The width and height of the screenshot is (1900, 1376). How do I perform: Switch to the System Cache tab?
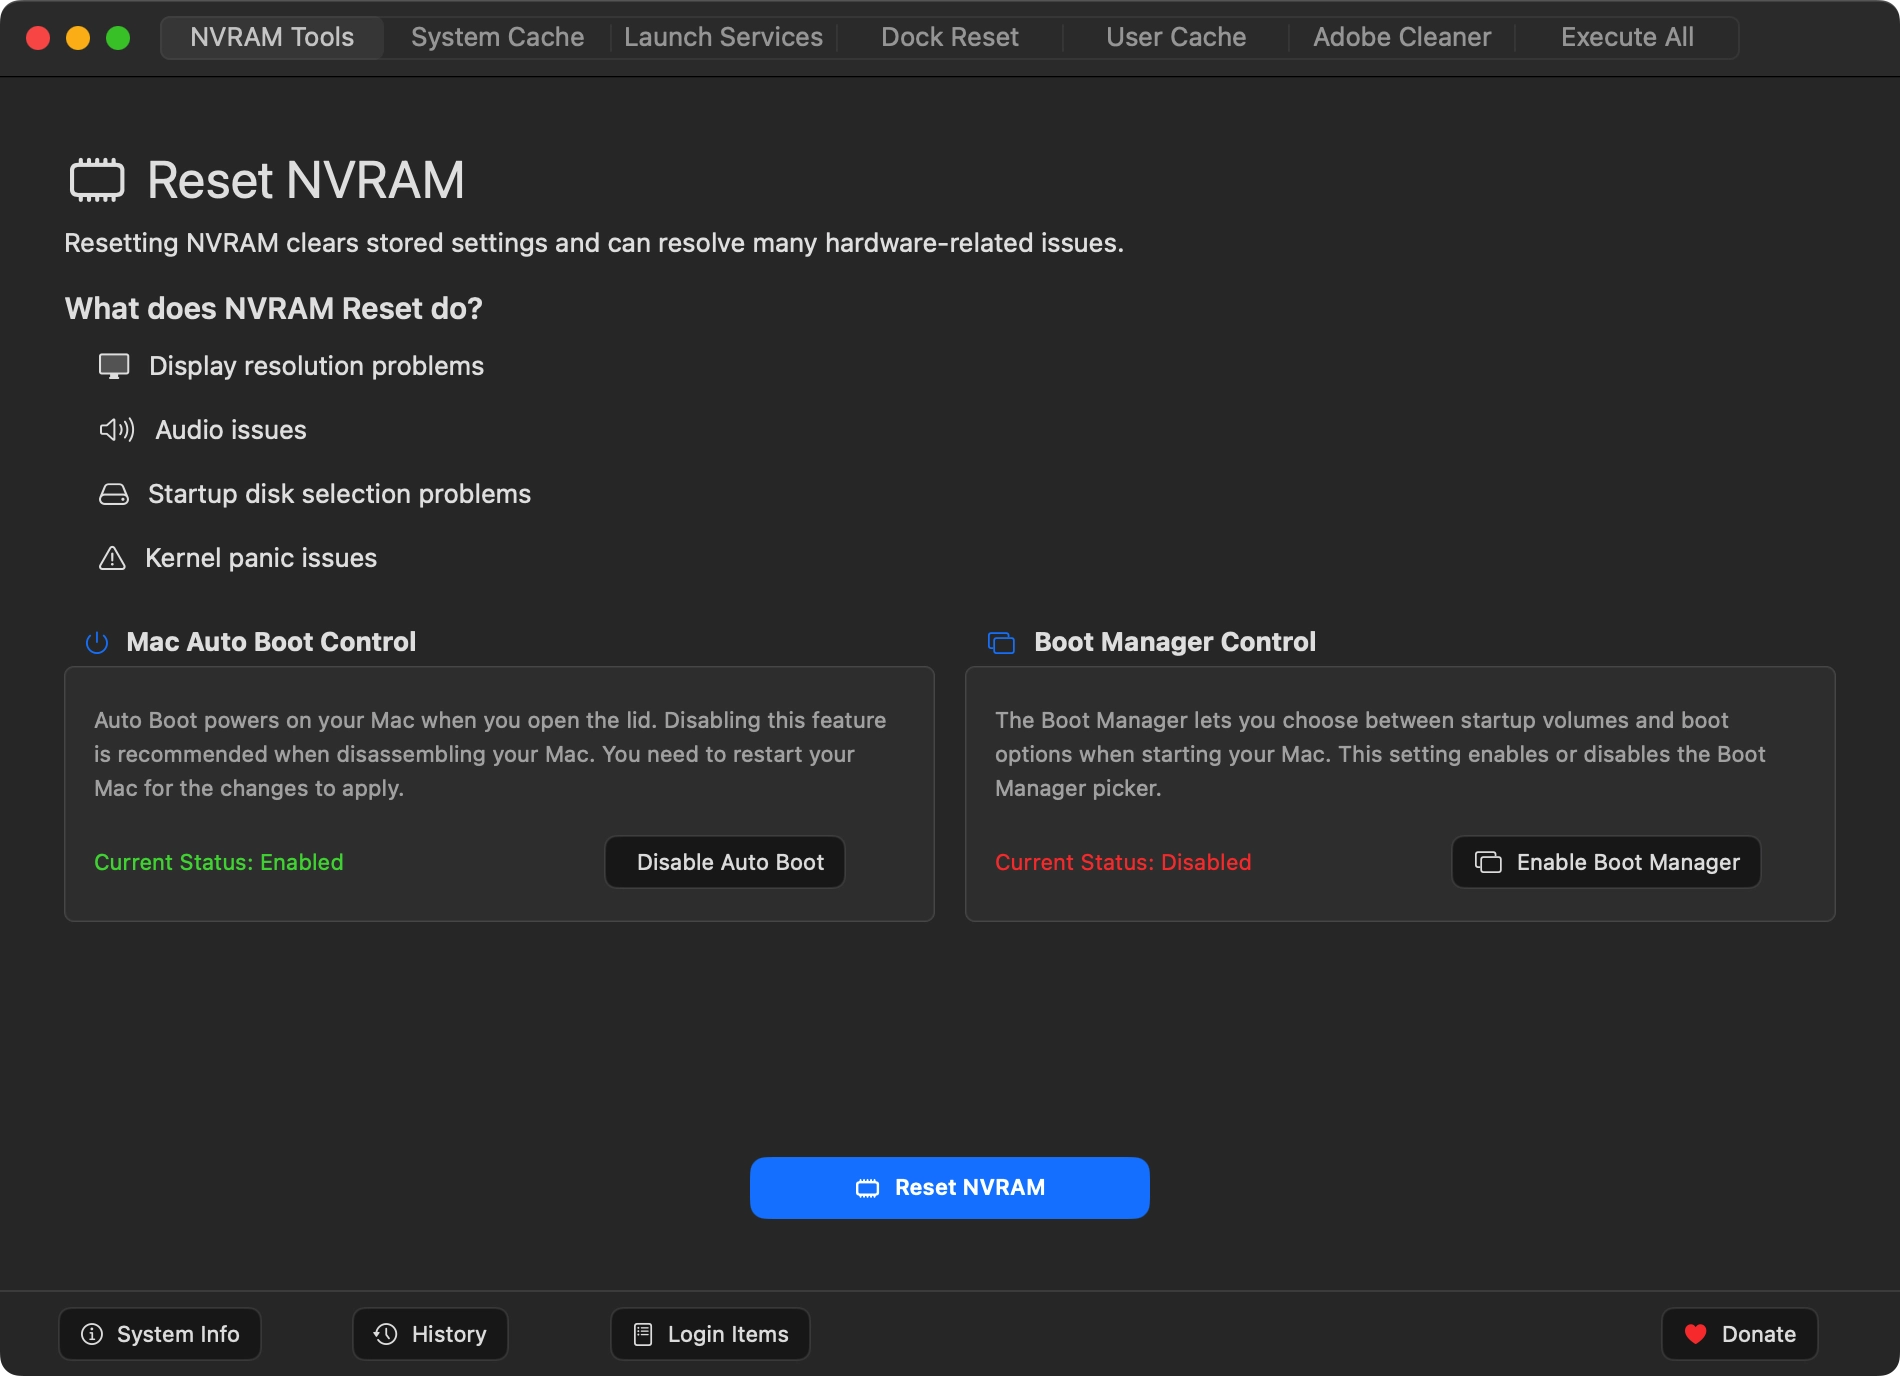coord(497,37)
